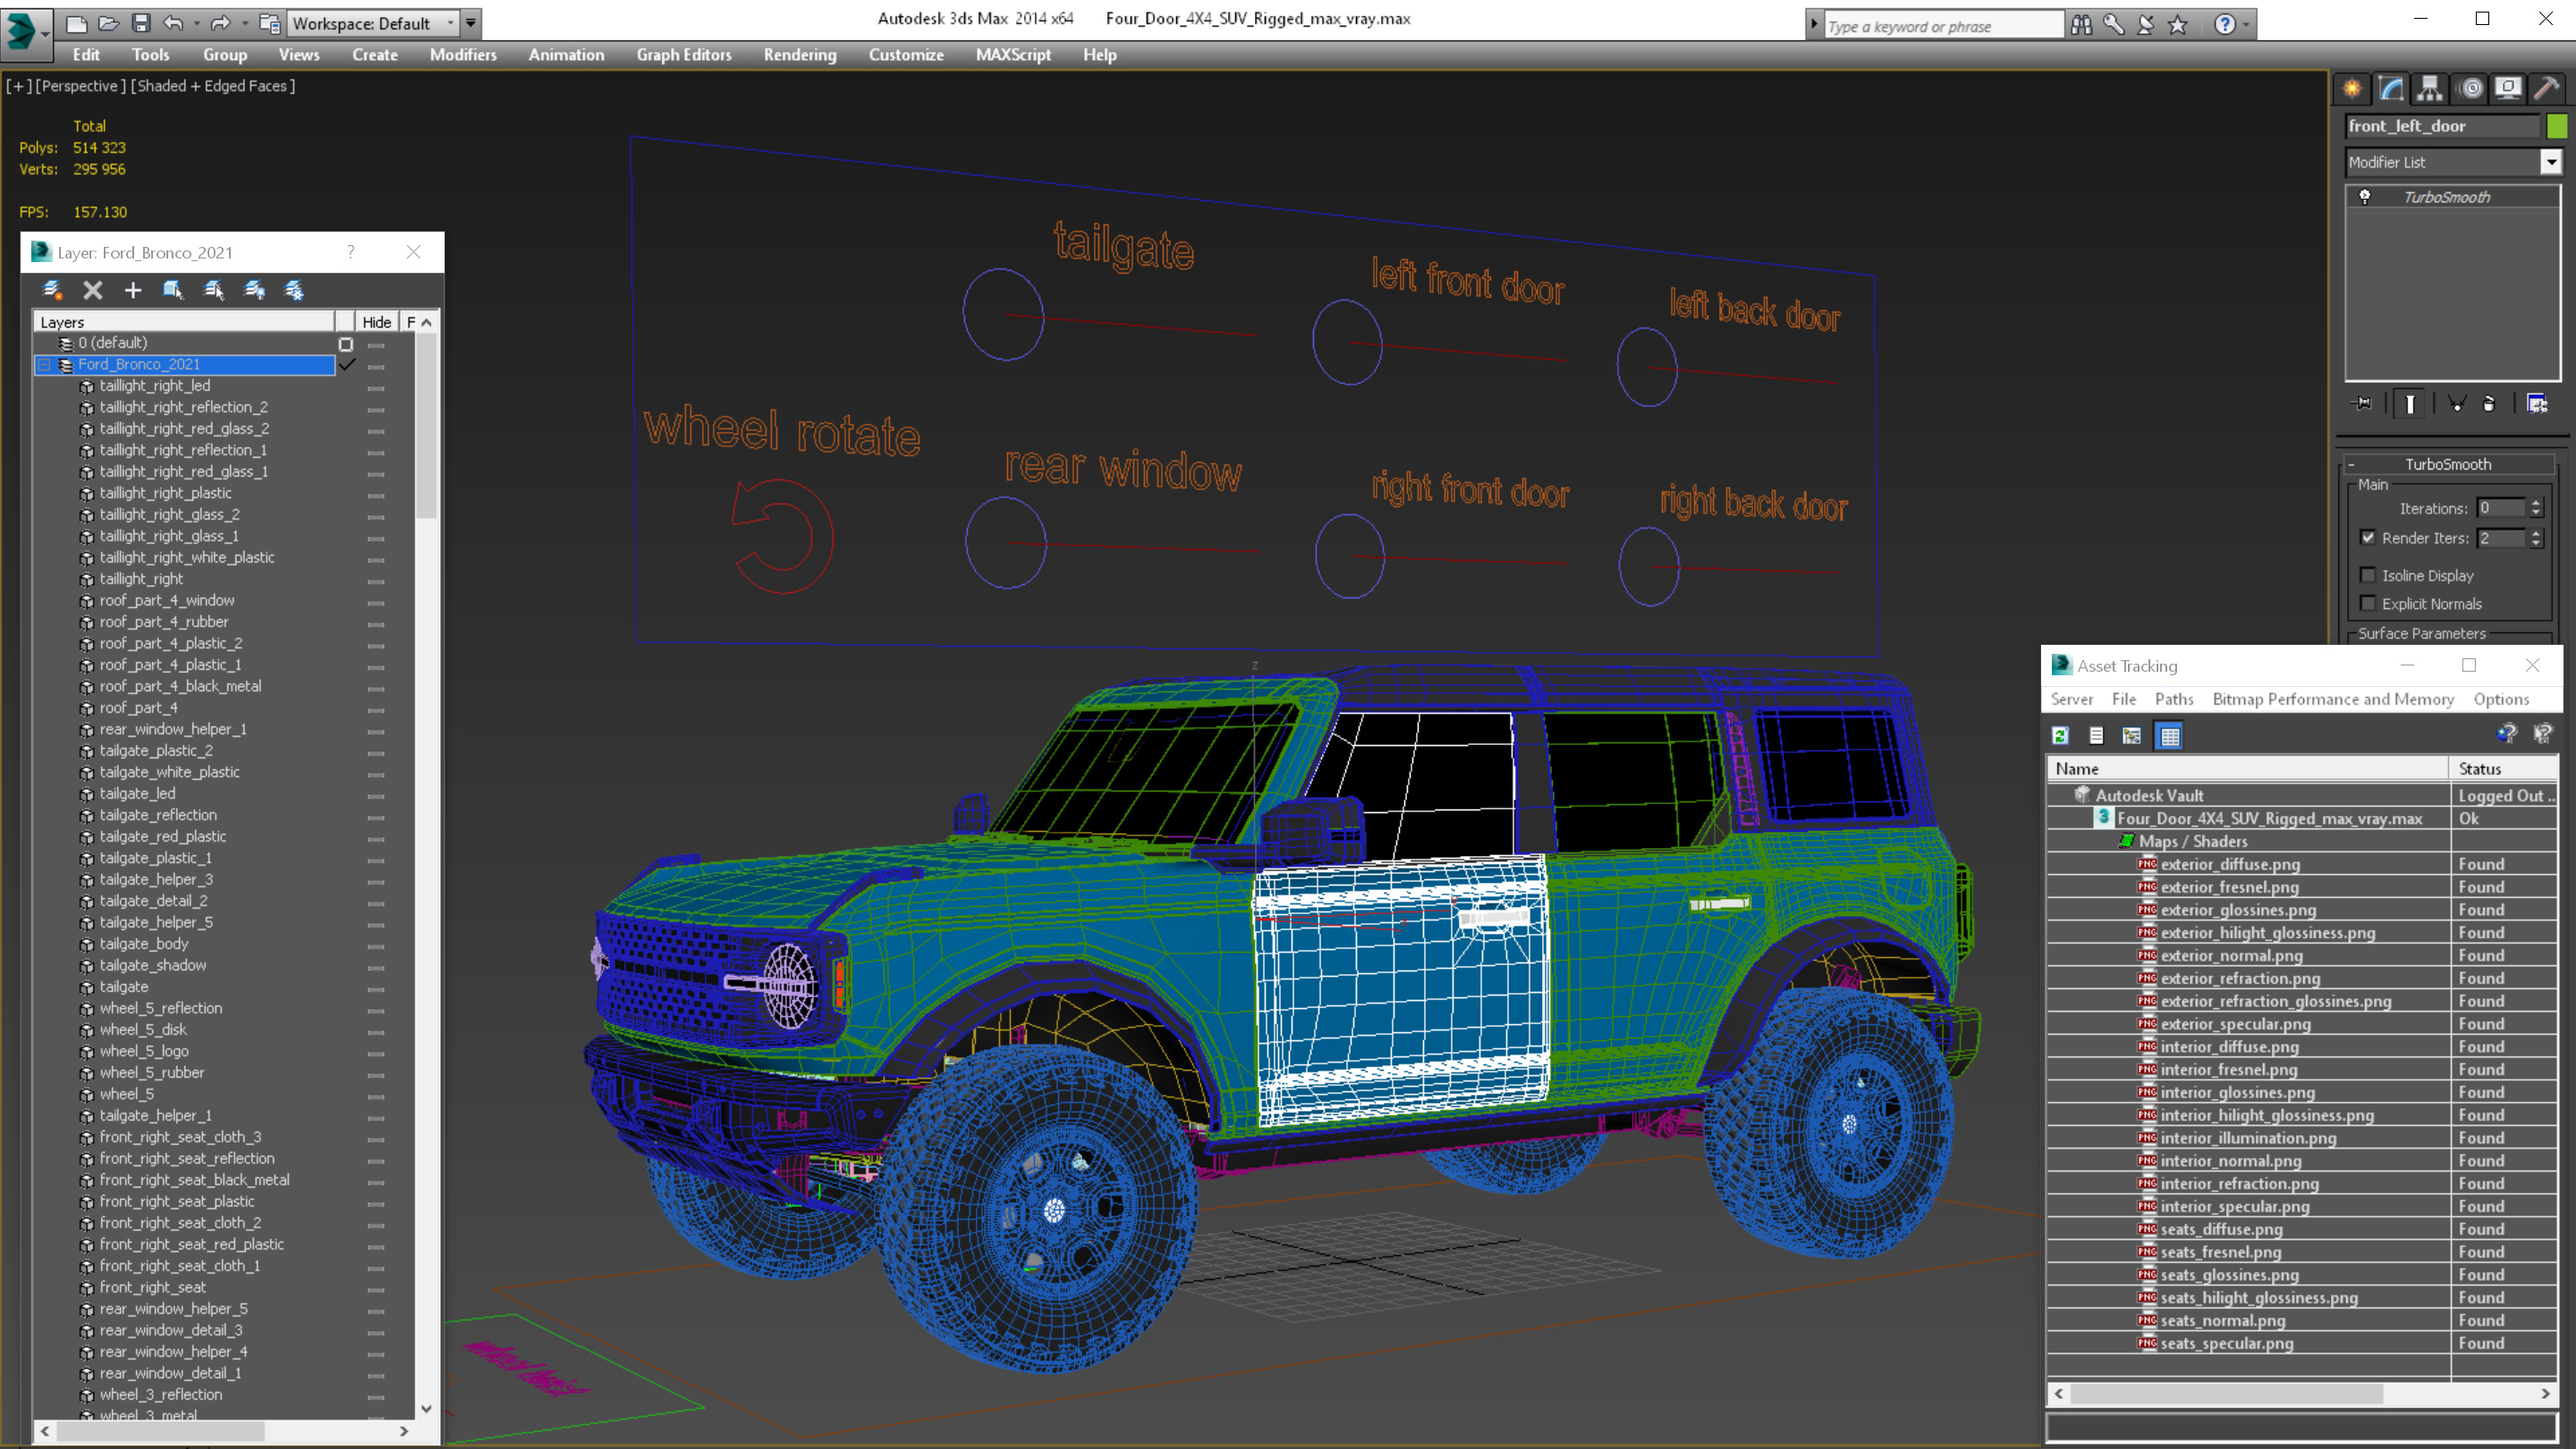Toggle Hide dash for tailgate_body
Viewport: 2576px width, 1449px height.
click(376, 946)
